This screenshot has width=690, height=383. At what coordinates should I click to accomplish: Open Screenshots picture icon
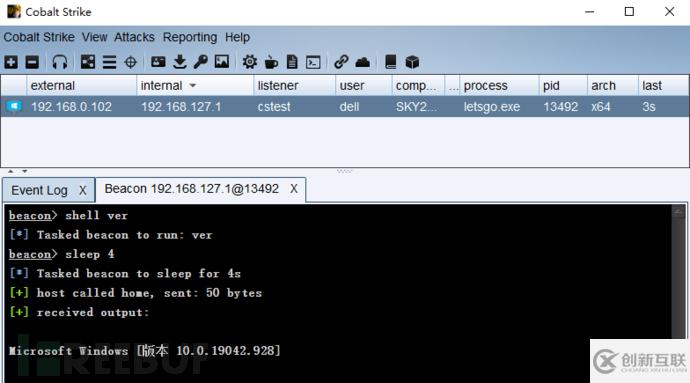(x=222, y=62)
